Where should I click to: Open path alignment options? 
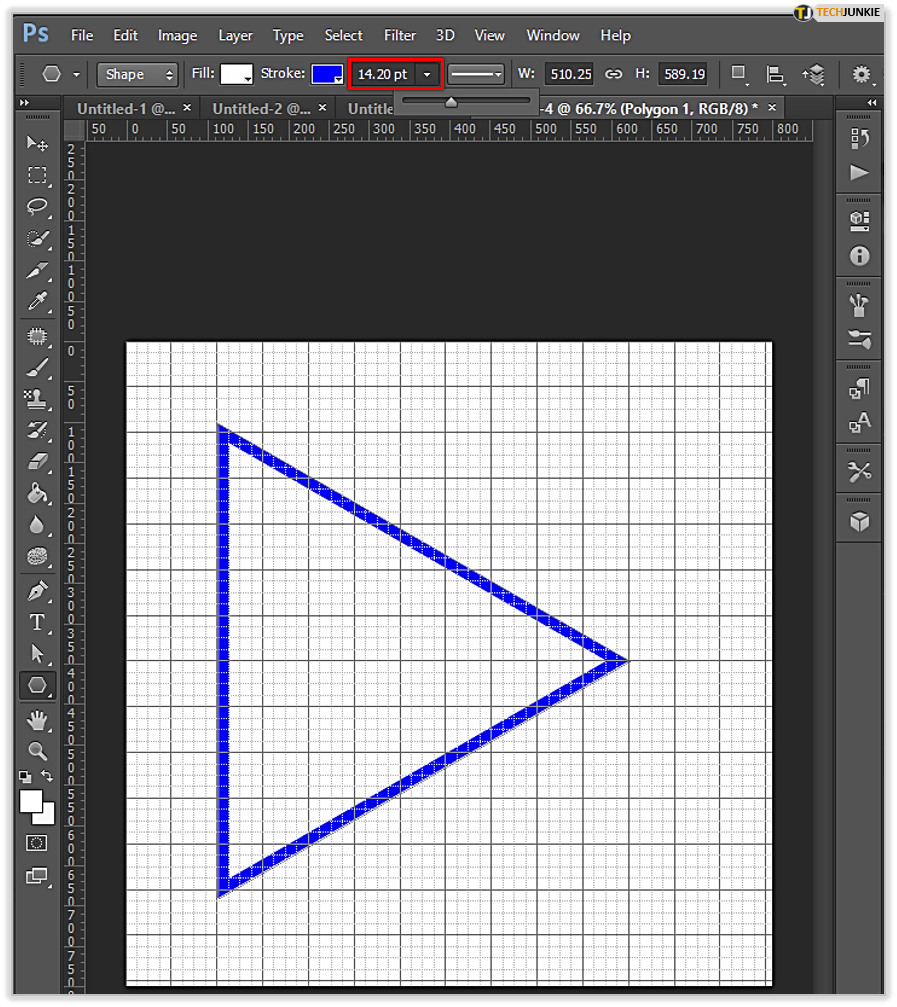click(x=776, y=74)
